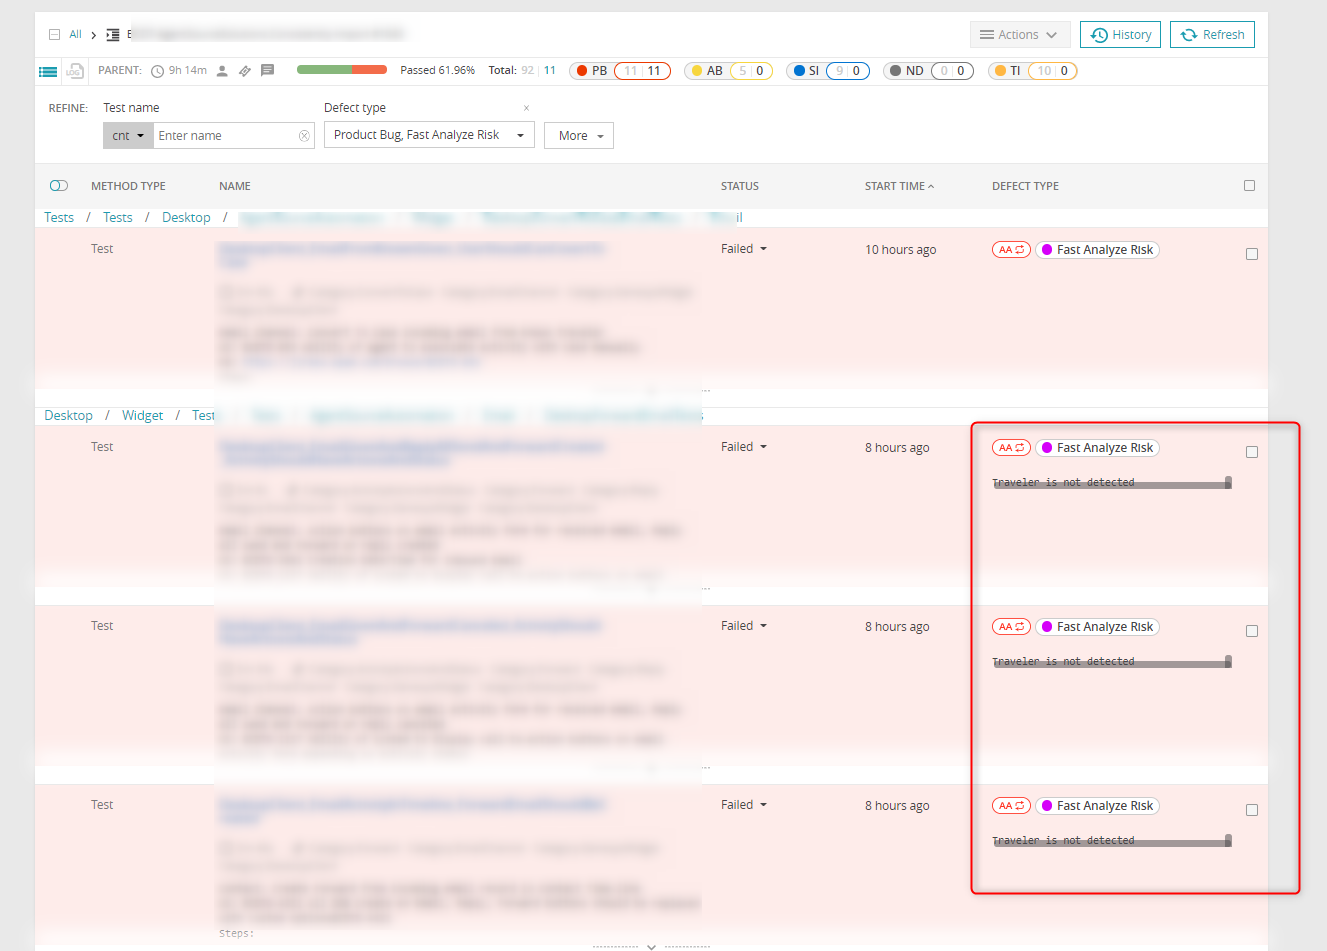Expand the More filters dropdown
1327x951 pixels.
(x=579, y=136)
